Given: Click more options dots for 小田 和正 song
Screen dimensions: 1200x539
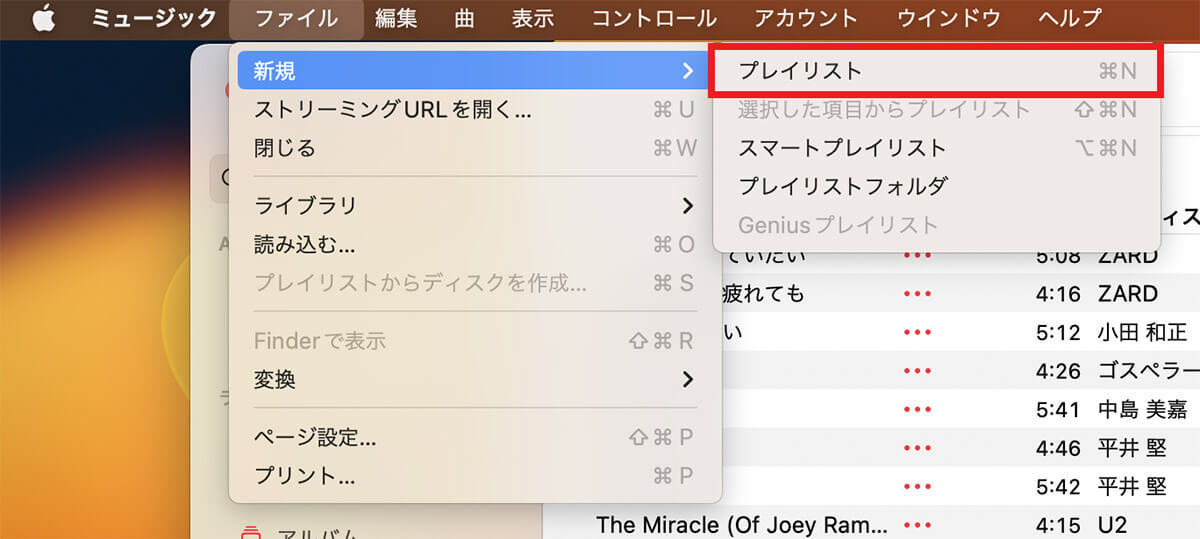Looking at the screenshot, I should tap(917, 332).
